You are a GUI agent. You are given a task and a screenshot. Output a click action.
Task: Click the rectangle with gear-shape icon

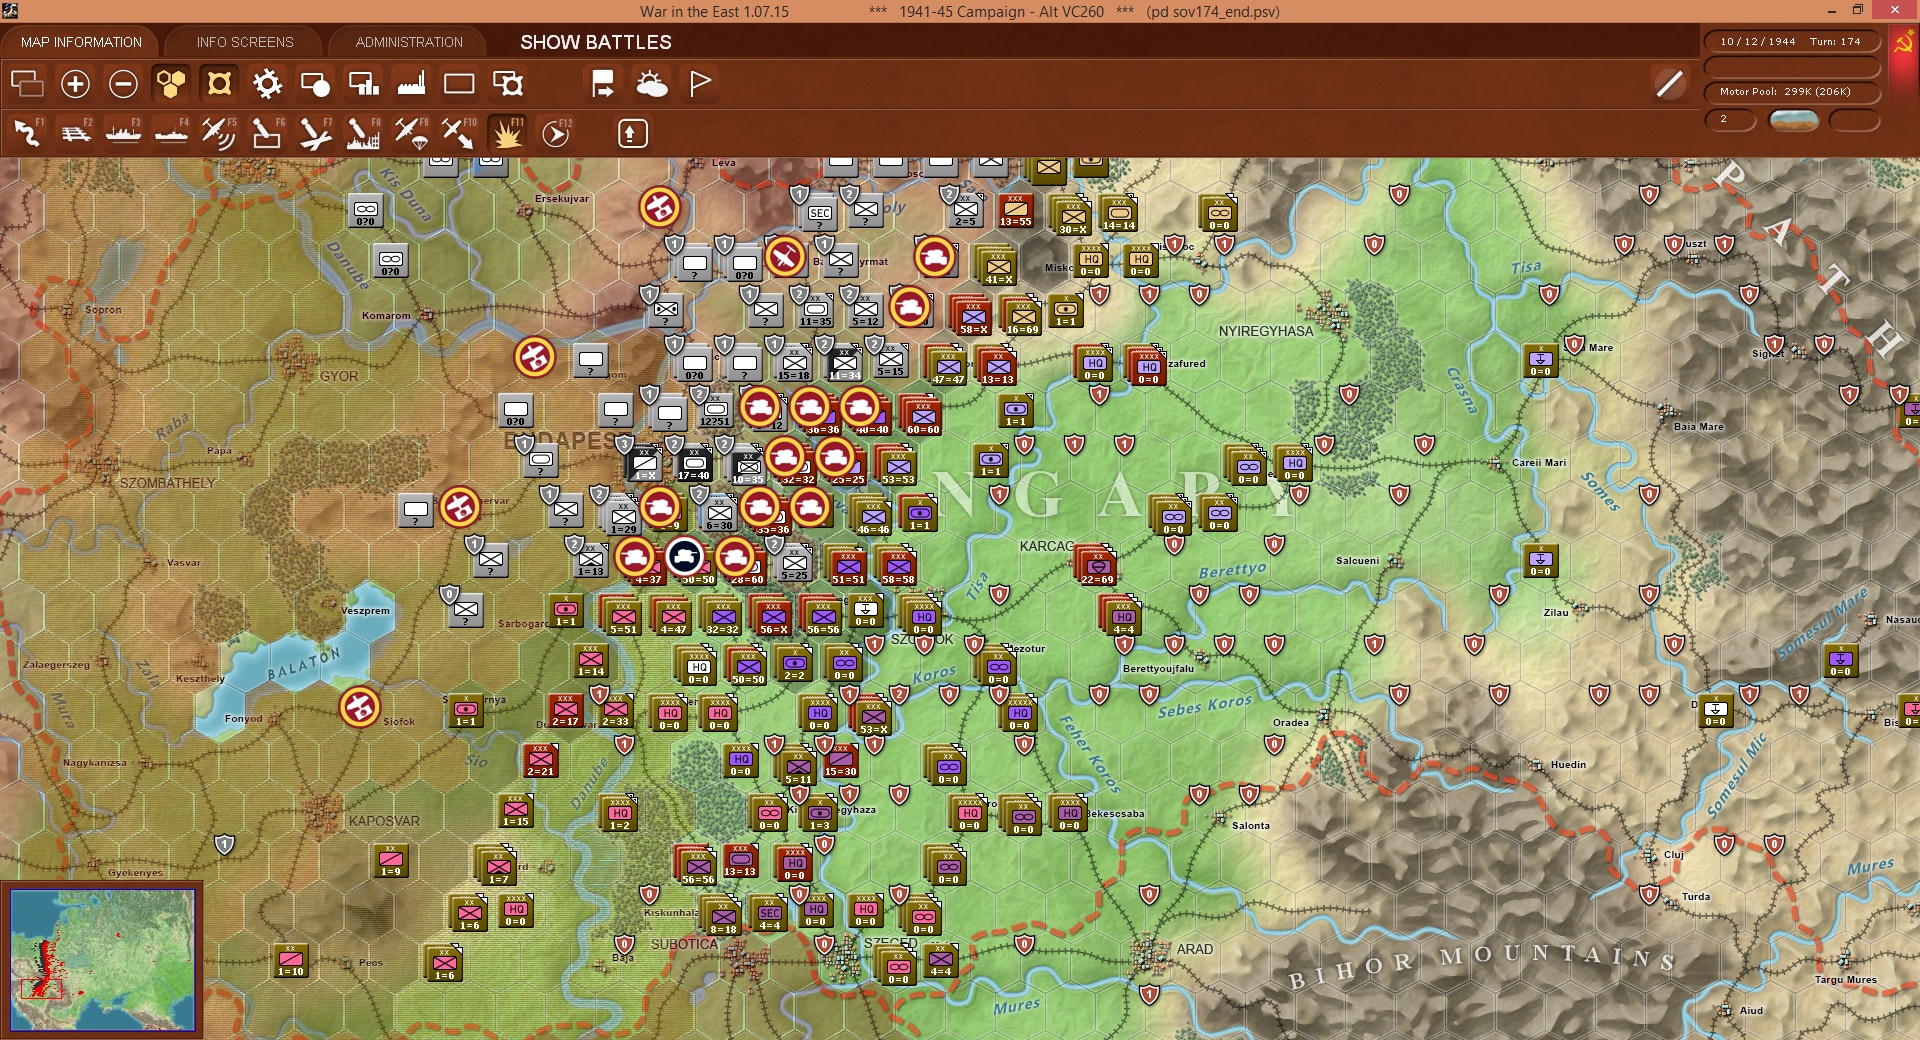tap(508, 84)
